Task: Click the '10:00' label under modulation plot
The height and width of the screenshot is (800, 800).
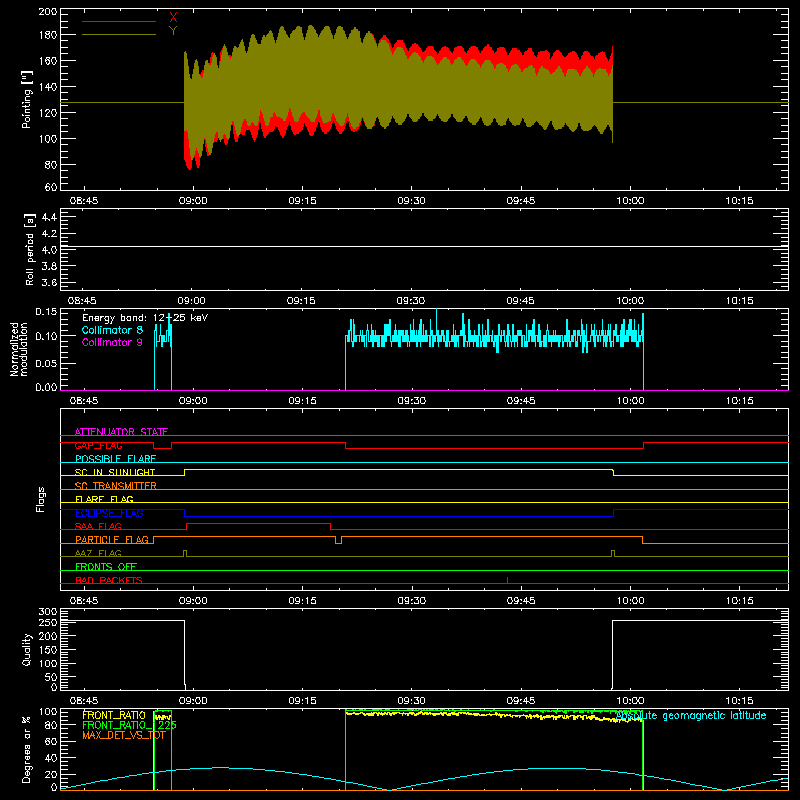Action: point(631,401)
